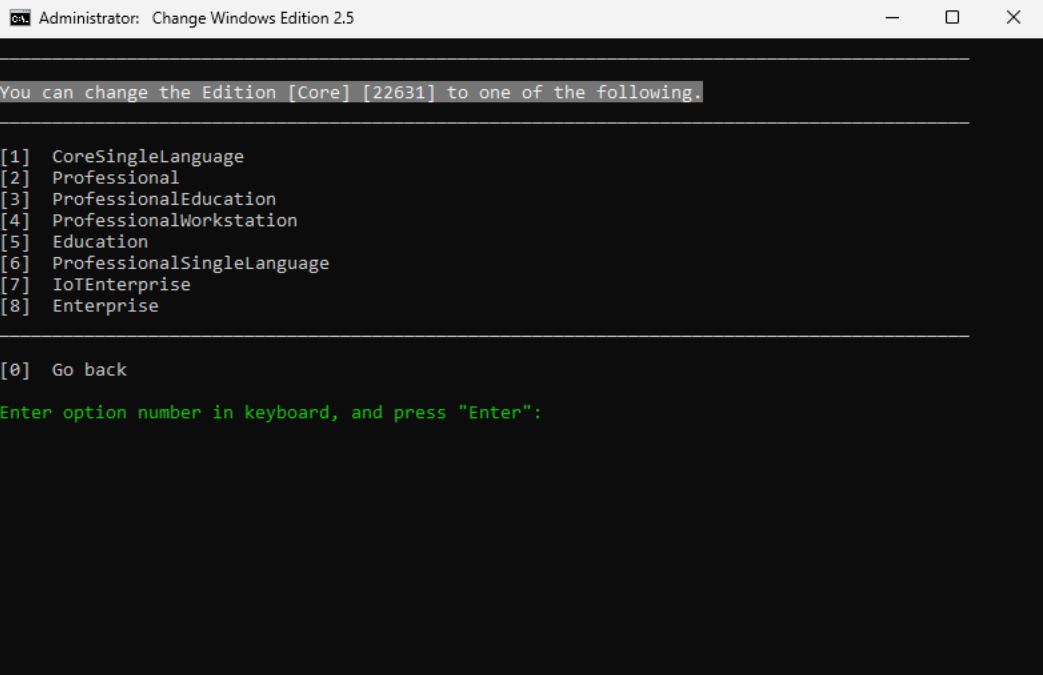This screenshot has height=675, width=1043.
Task: Click the [Core] label in the header
Action: (x=319, y=91)
